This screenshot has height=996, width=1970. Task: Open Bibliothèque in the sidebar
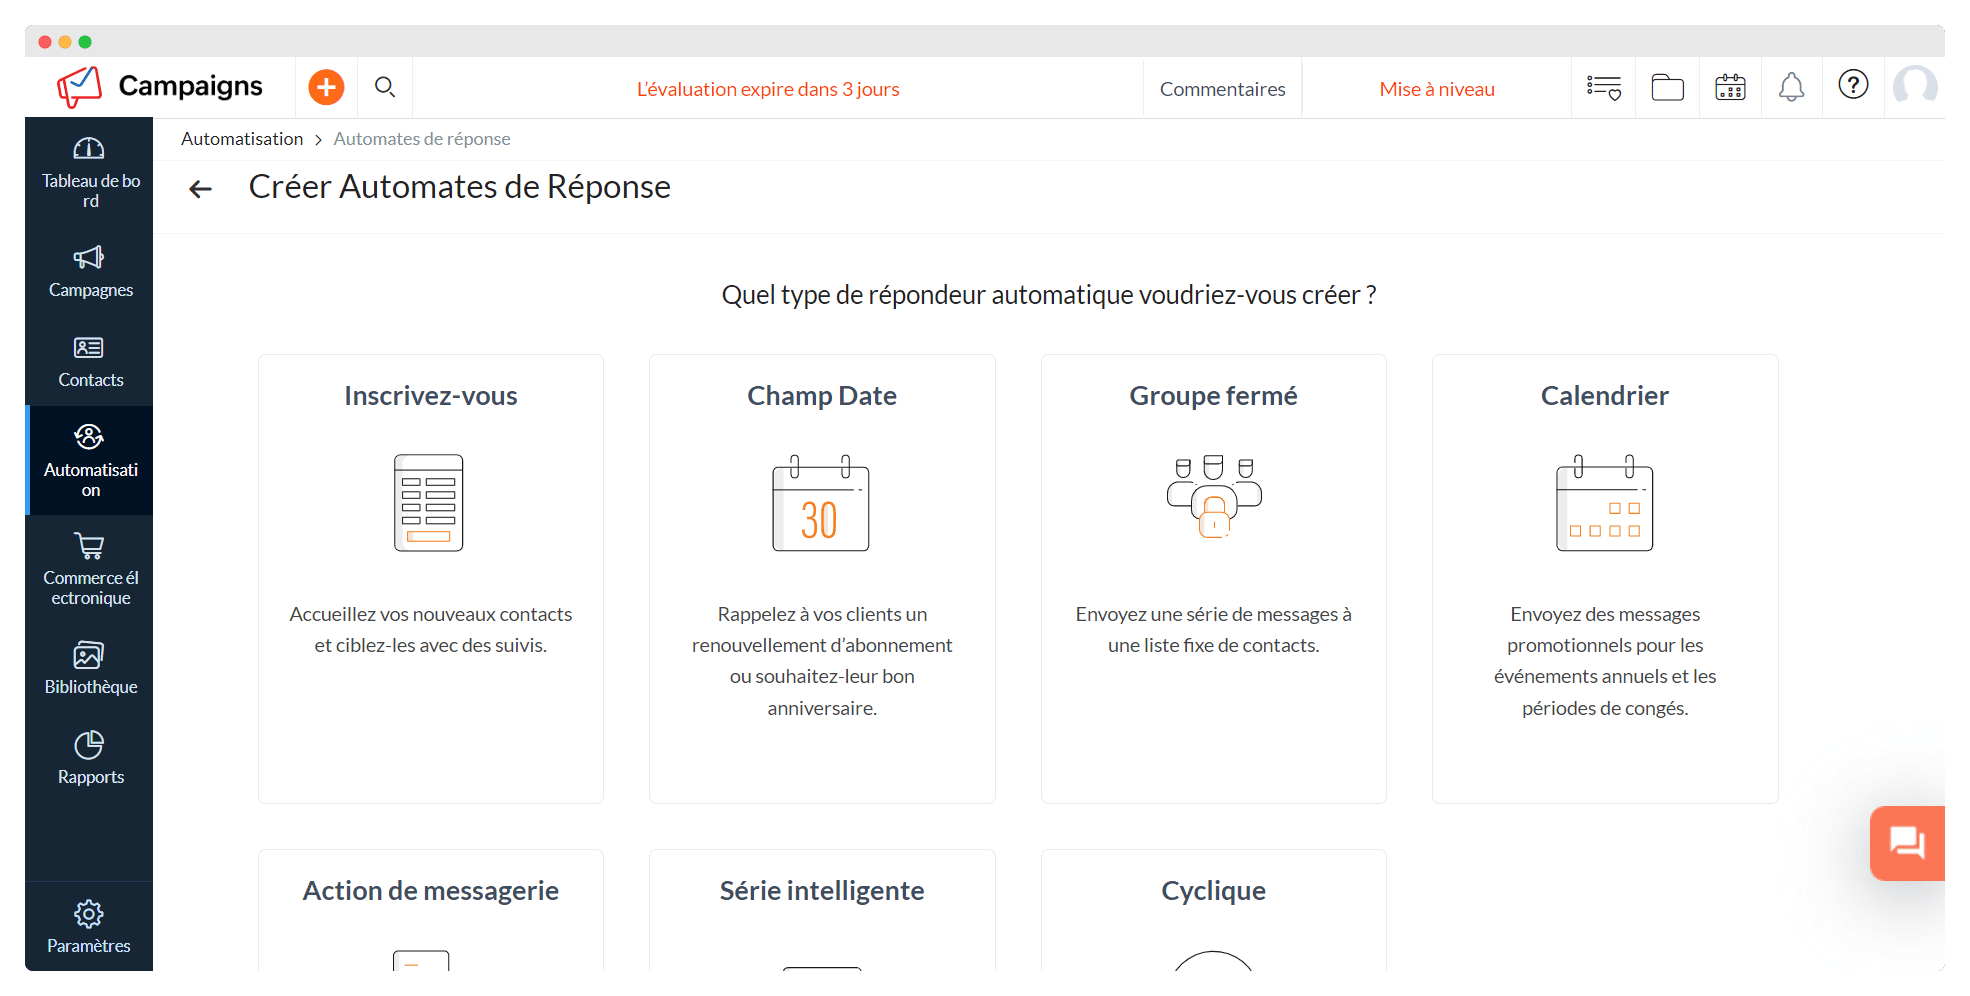90,669
